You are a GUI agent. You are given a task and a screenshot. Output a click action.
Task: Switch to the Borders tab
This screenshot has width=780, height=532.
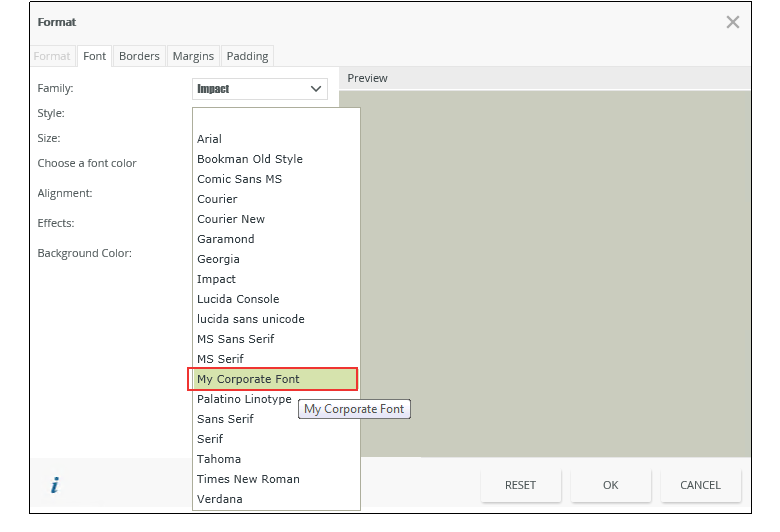coord(139,56)
